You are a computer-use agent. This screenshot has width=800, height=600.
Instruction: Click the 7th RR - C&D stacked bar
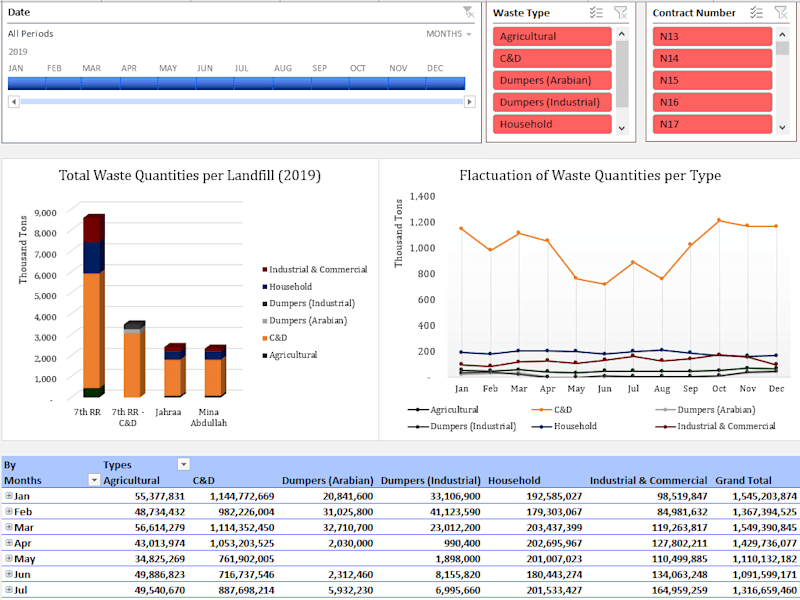coord(134,360)
